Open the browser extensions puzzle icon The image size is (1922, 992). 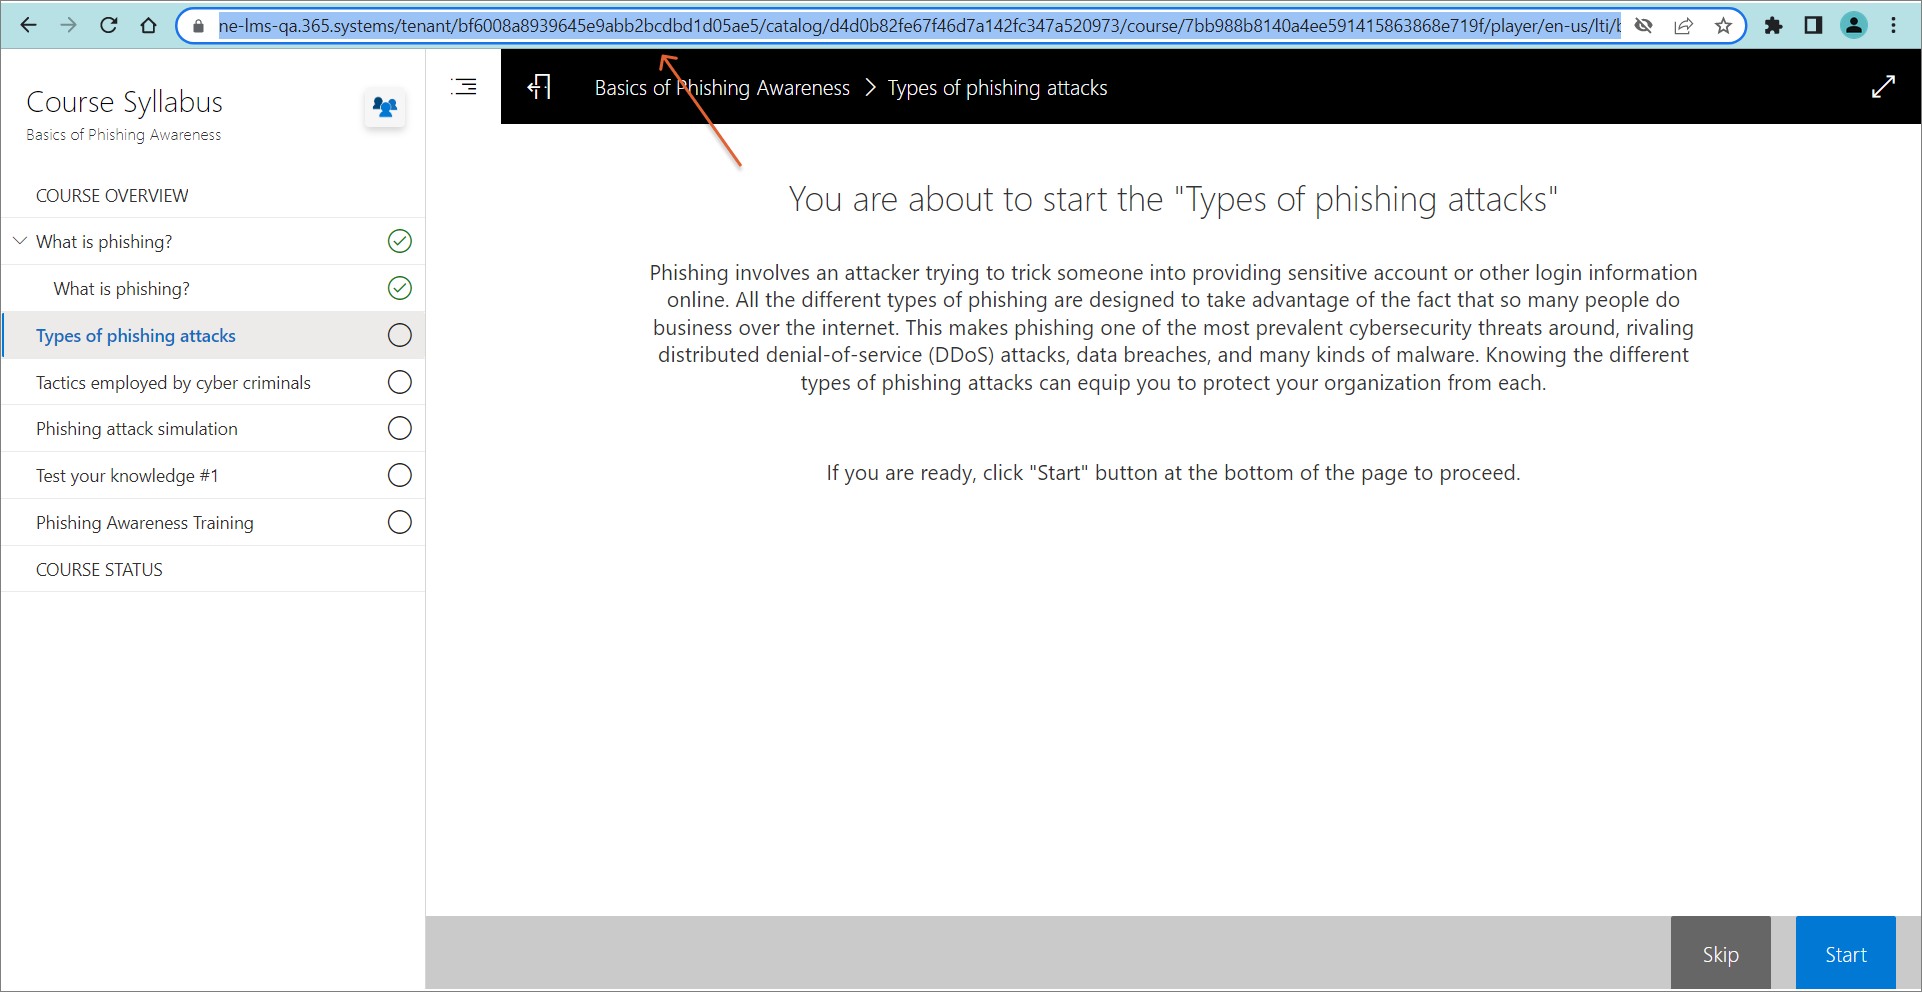pyautogui.click(x=1773, y=26)
